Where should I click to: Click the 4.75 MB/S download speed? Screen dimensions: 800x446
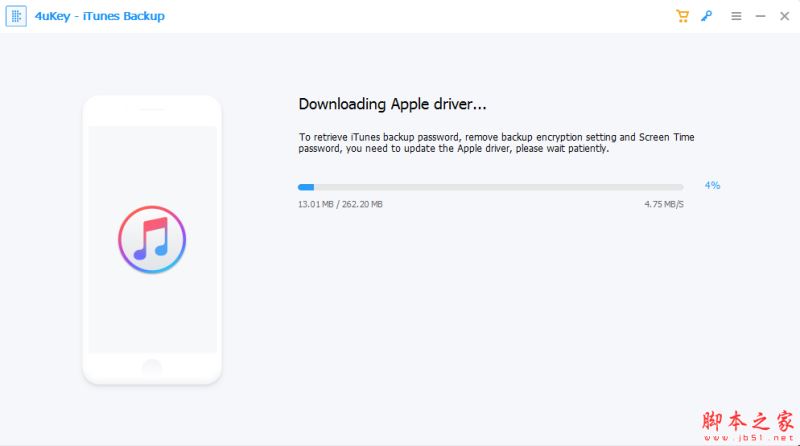point(664,204)
